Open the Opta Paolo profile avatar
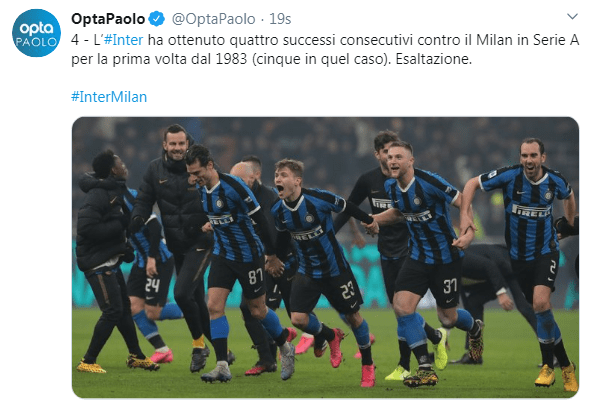 pos(36,33)
